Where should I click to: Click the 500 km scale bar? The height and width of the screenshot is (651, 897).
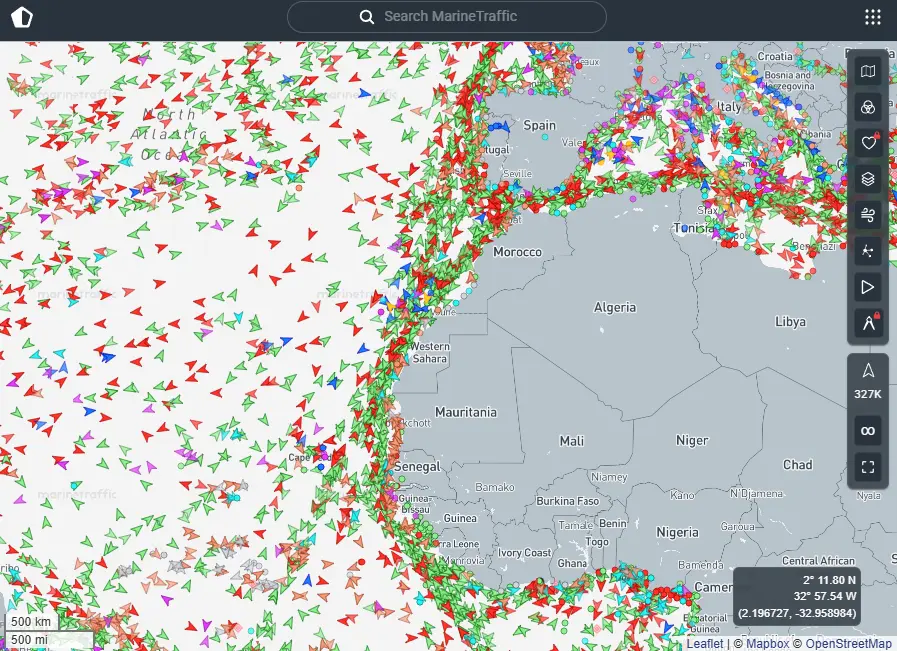click(31, 622)
